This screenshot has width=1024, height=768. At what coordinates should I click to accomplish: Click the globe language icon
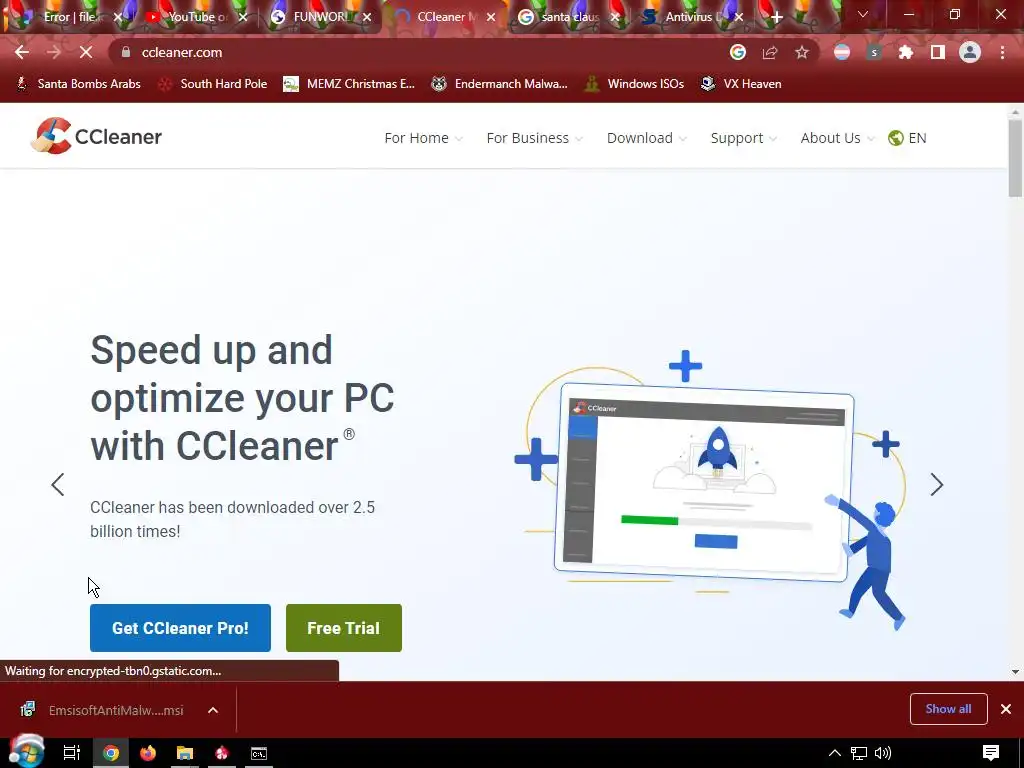pos(895,138)
